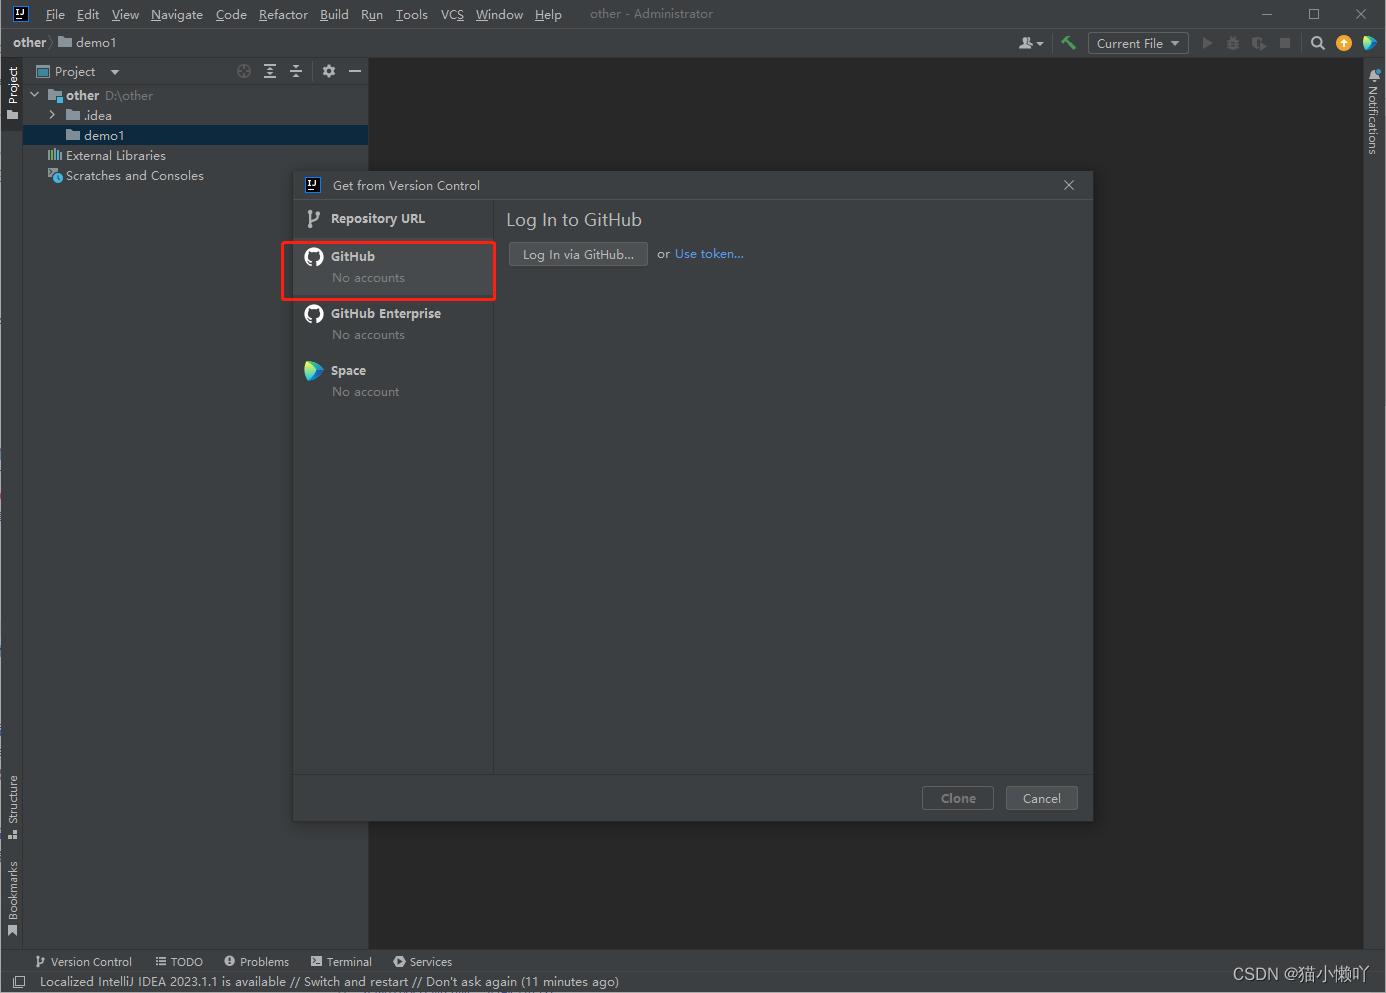Click the demo1 breadcrumb in navigation bar
This screenshot has height=993, width=1386.
tap(88, 42)
